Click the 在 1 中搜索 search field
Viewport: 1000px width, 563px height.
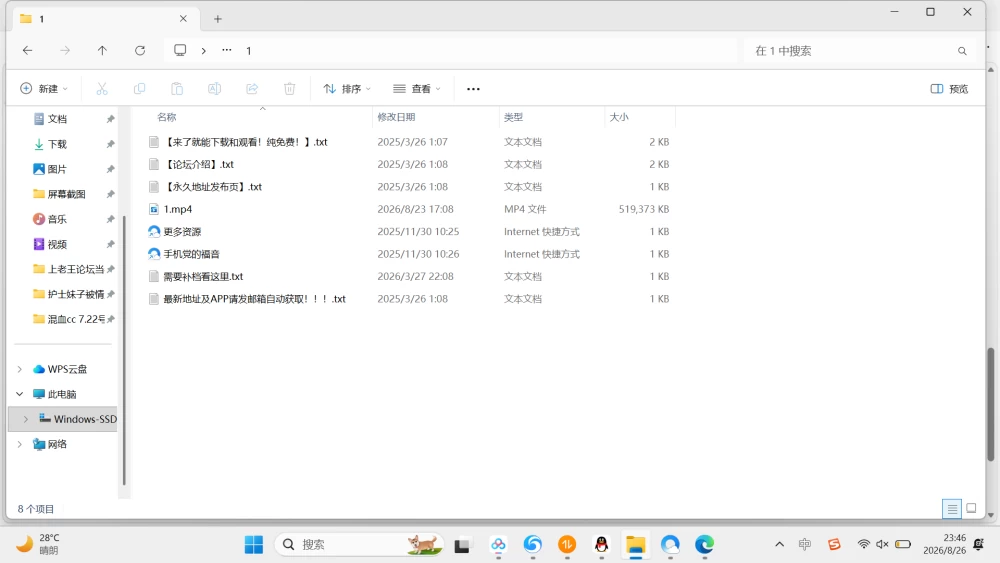pyautogui.click(x=861, y=51)
